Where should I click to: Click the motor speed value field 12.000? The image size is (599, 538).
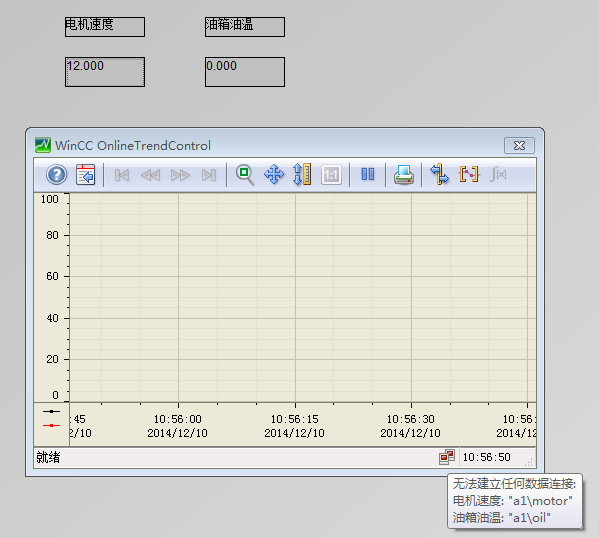tap(105, 72)
